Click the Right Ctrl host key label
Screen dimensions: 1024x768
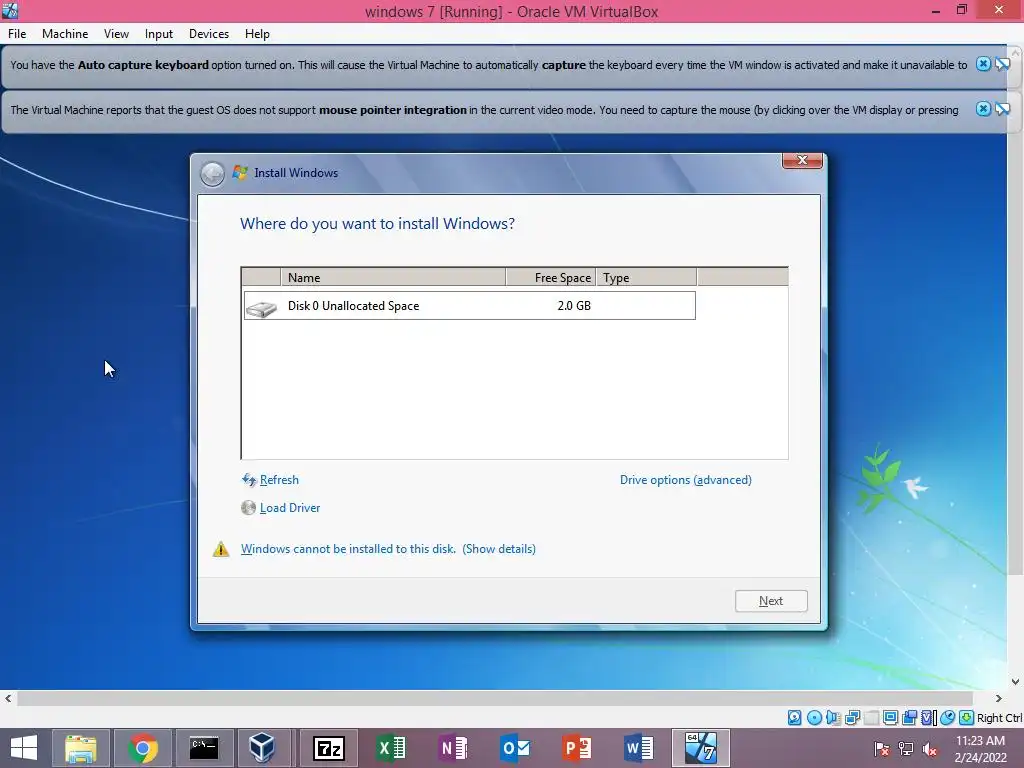click(999, 718)
